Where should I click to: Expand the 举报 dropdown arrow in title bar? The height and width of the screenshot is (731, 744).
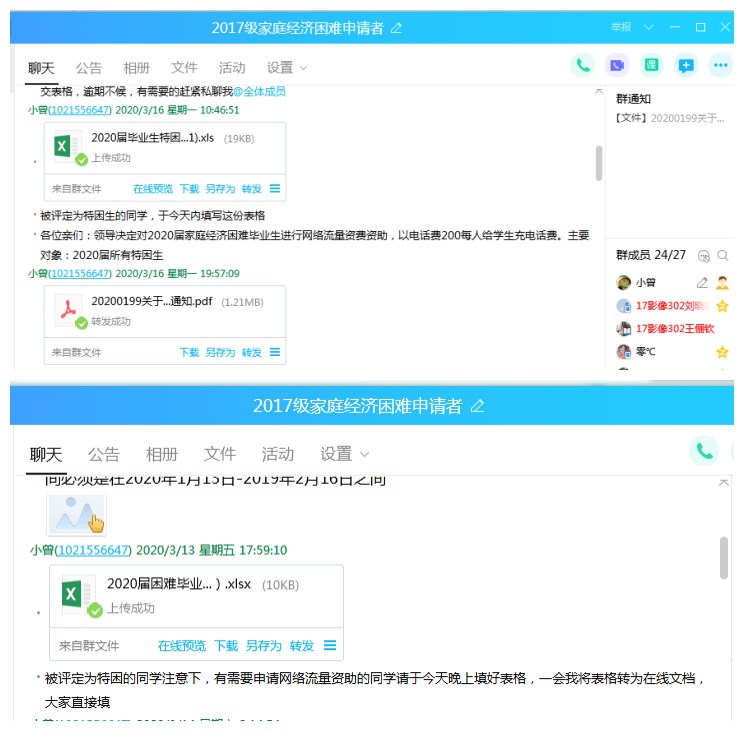[649, 27]
